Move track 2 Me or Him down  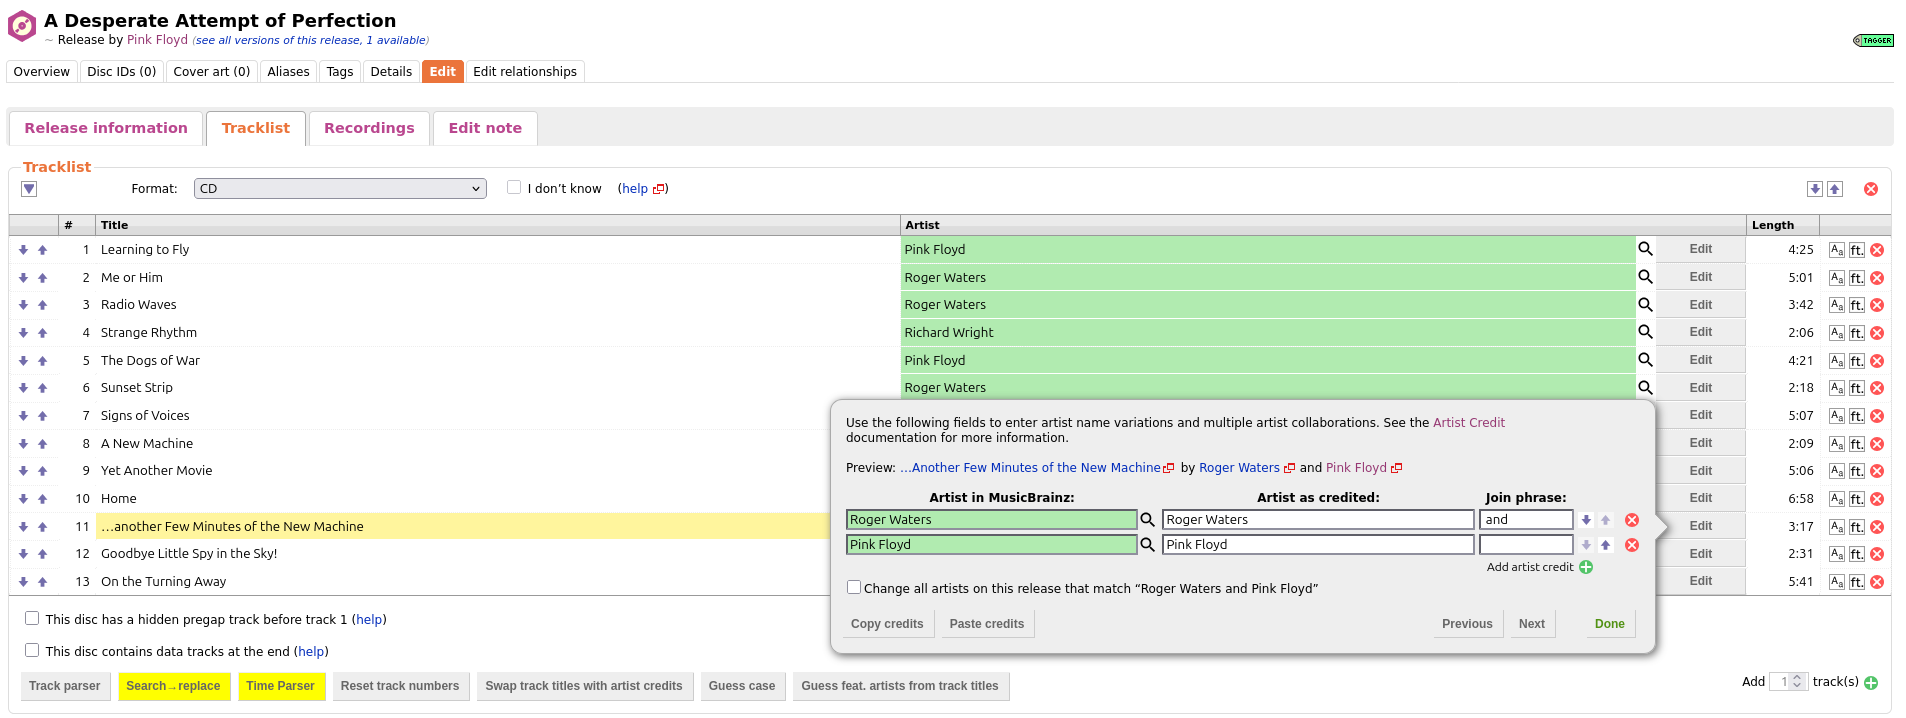23,278
